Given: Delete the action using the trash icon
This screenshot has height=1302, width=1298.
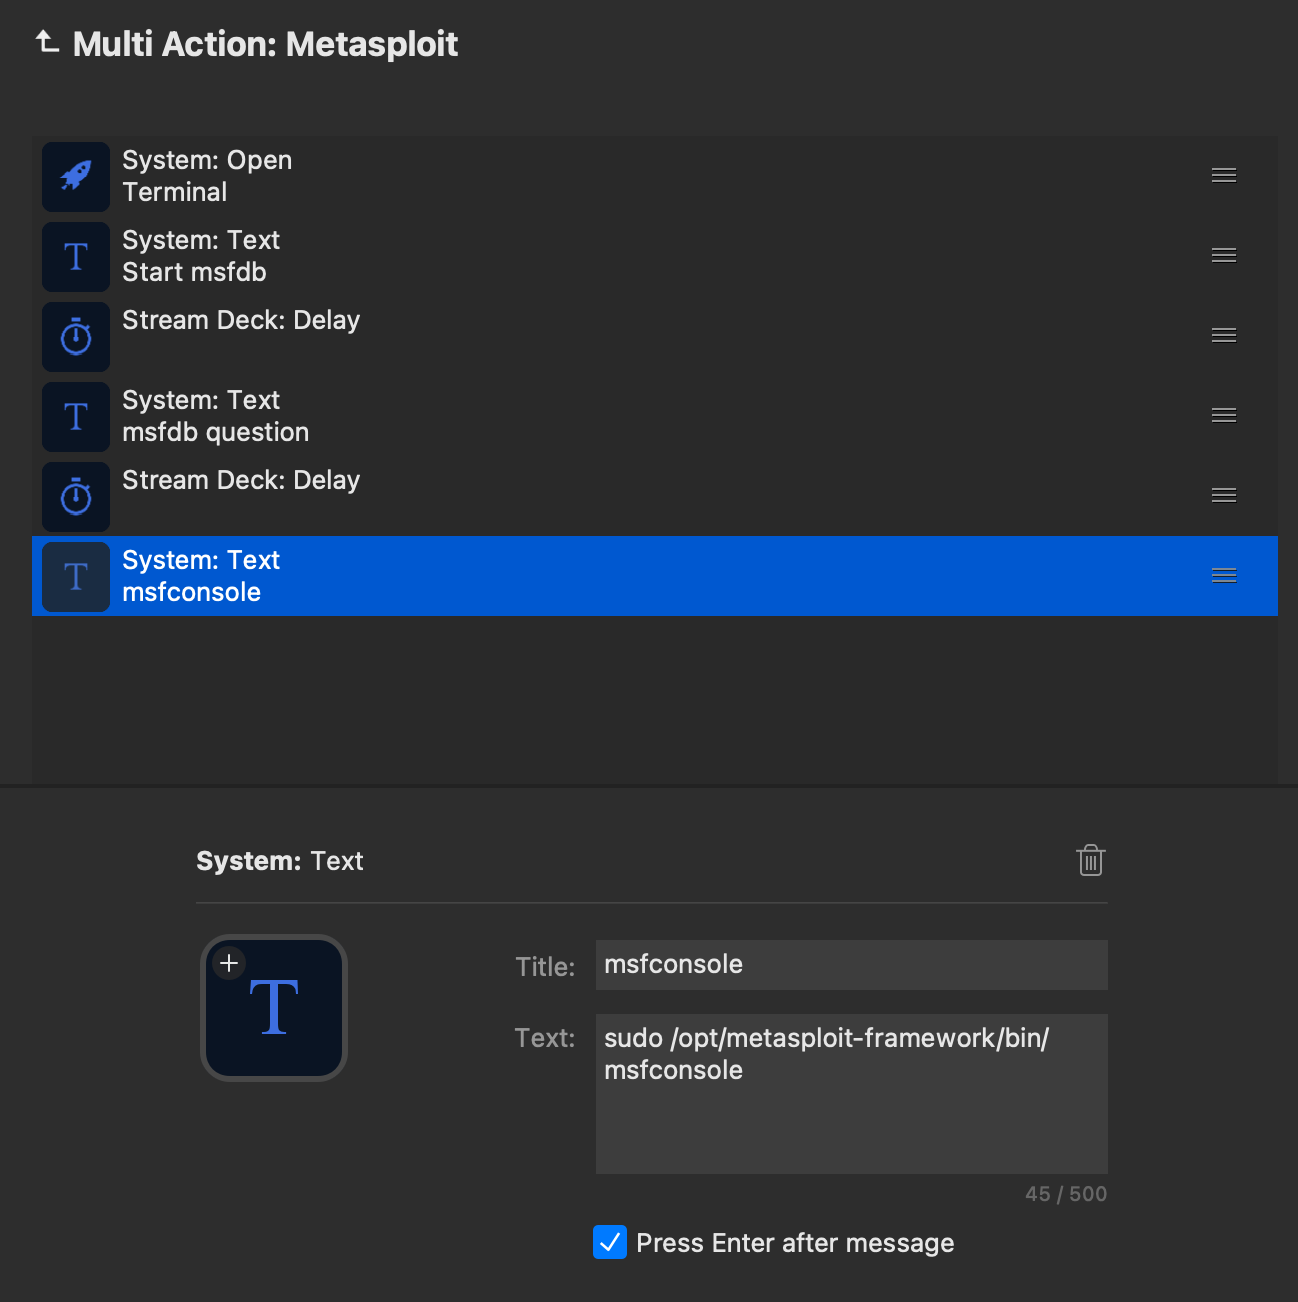Looking at the screenshot, I should [1090, 860].
